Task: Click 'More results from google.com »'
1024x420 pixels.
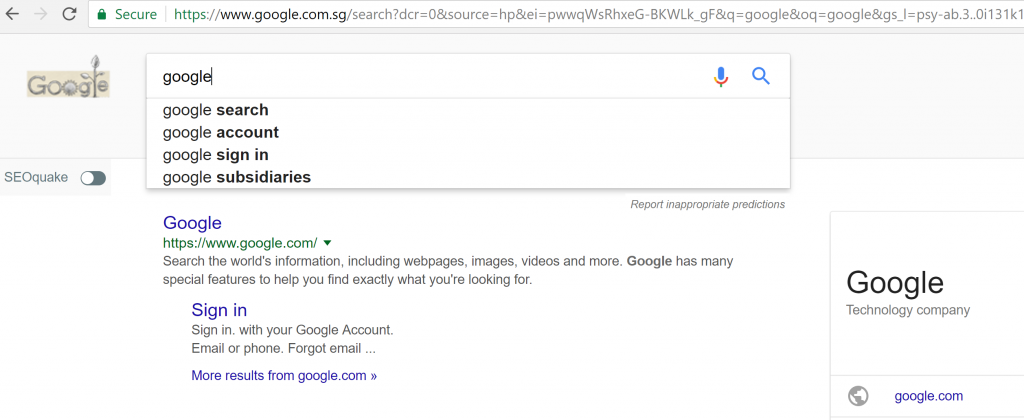Action: [284, 376]
